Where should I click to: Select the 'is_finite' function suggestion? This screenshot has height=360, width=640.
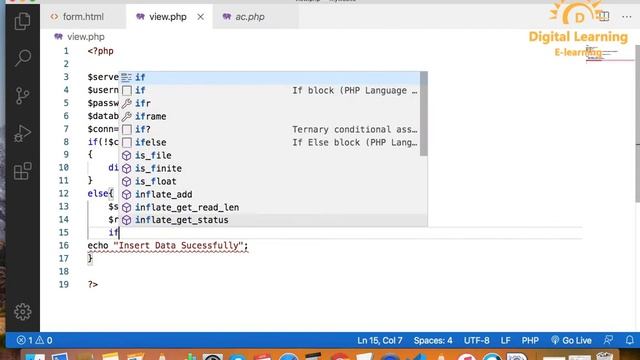click(270, 168)
